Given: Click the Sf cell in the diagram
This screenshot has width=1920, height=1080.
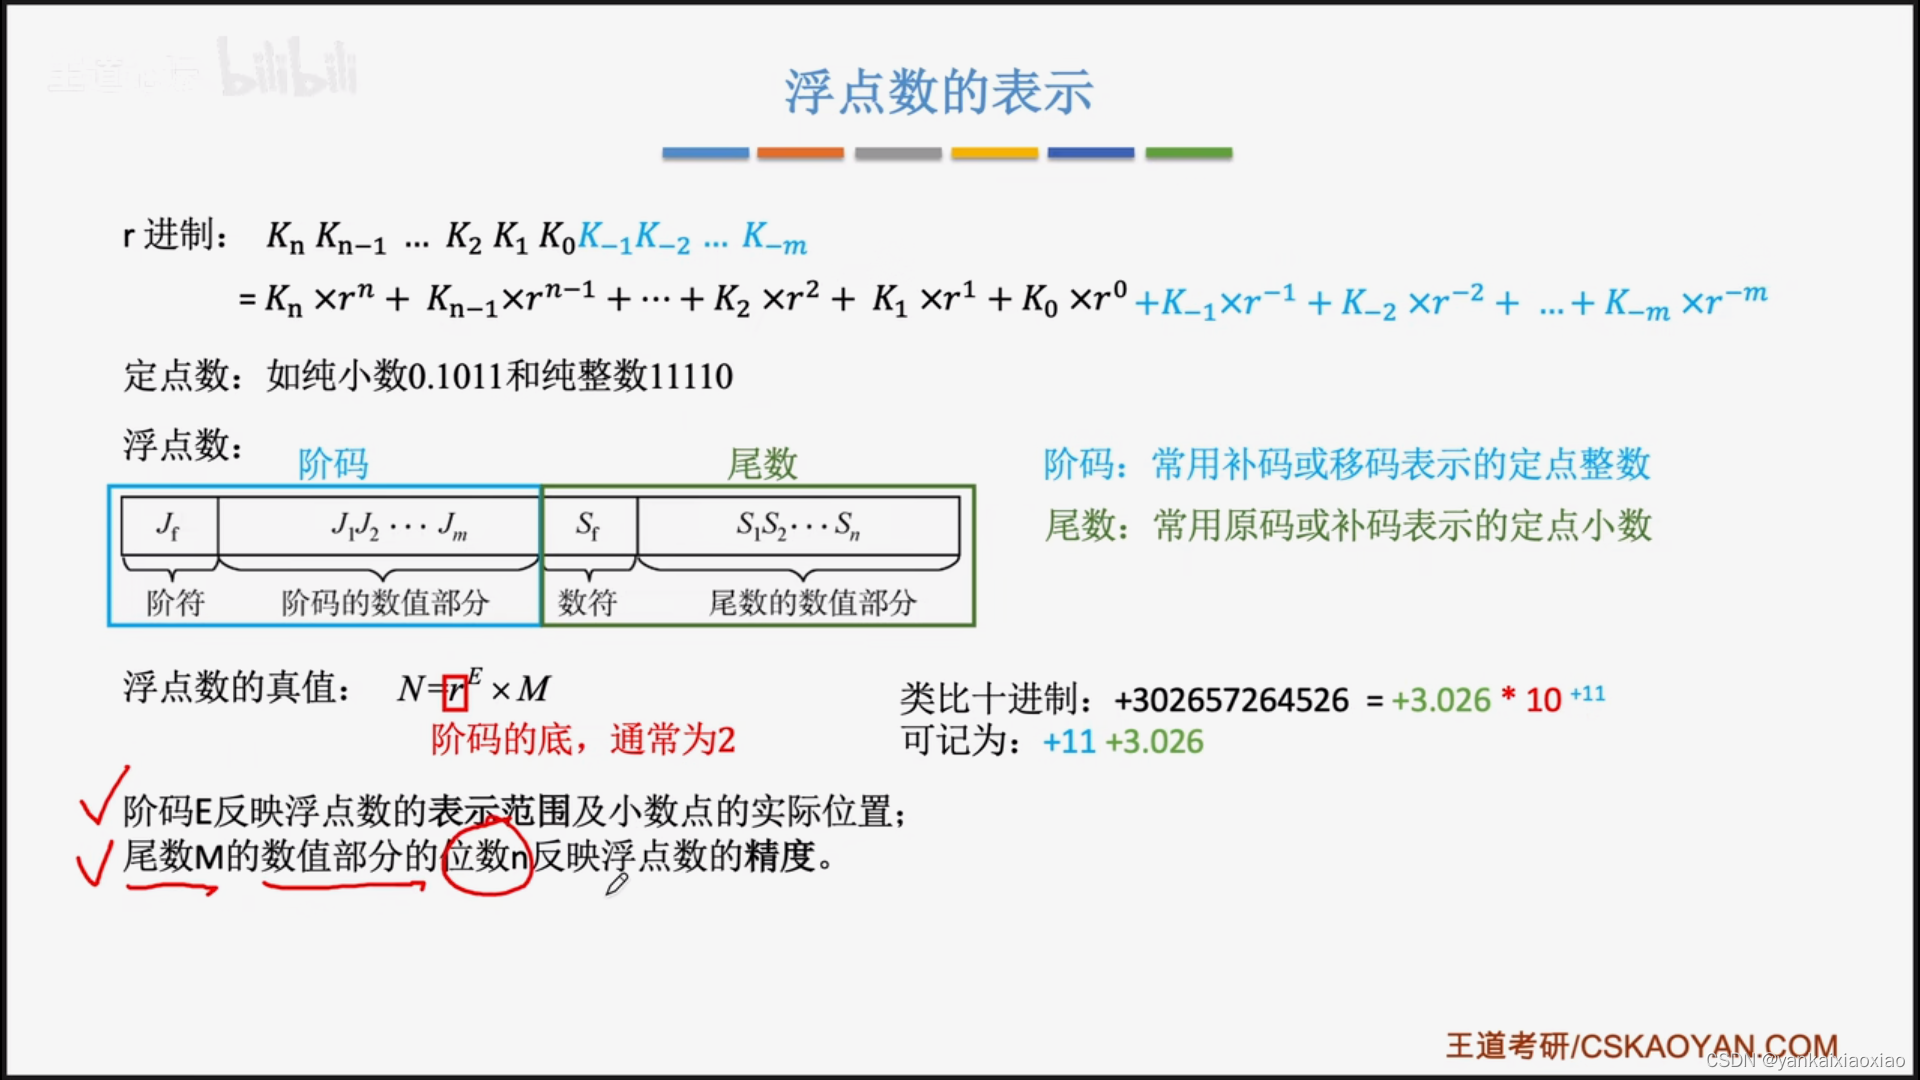Looking at the screenshot, I should 588,526.
